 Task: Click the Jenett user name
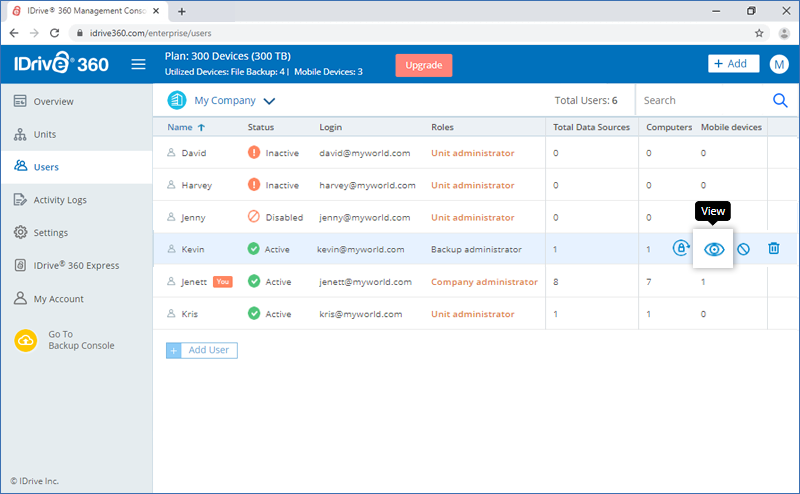click(x=194, y=282)
